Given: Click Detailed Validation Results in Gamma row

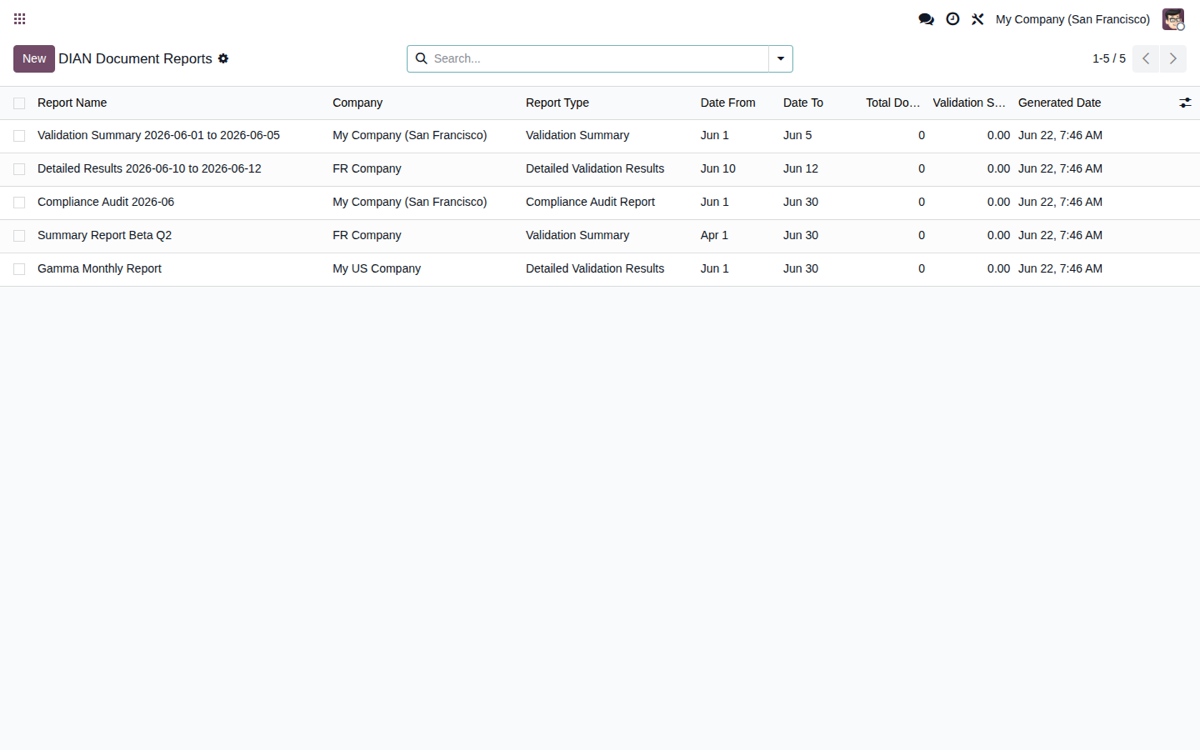Looking at the screenshot, I should point(595,269).
